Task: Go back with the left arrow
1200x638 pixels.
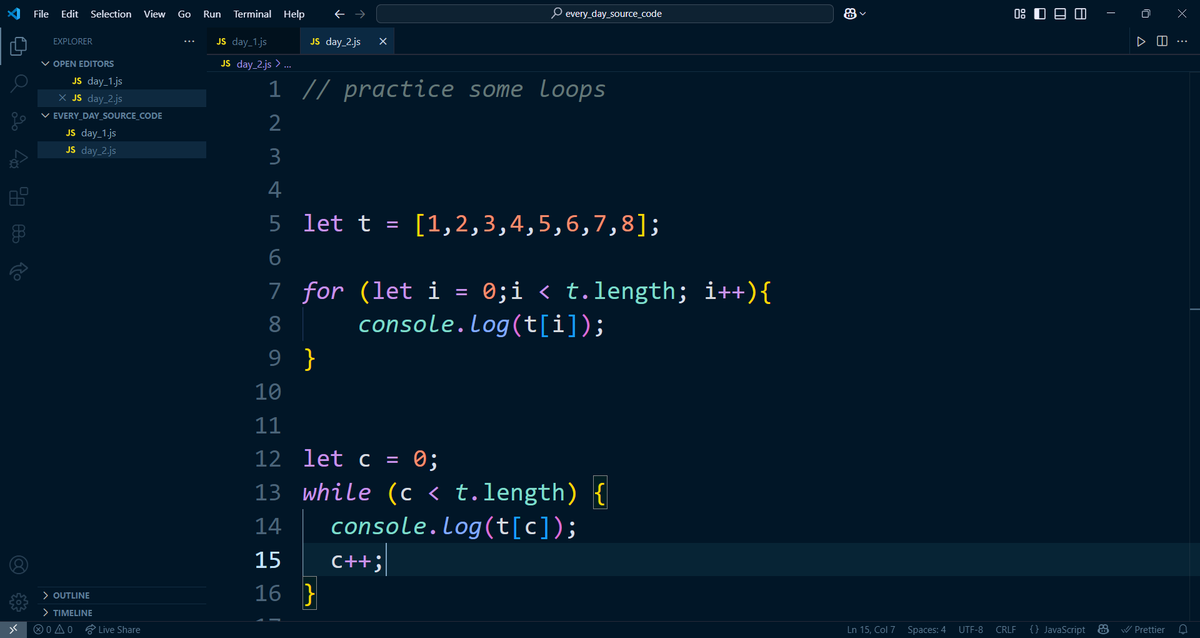Action: 340,14
